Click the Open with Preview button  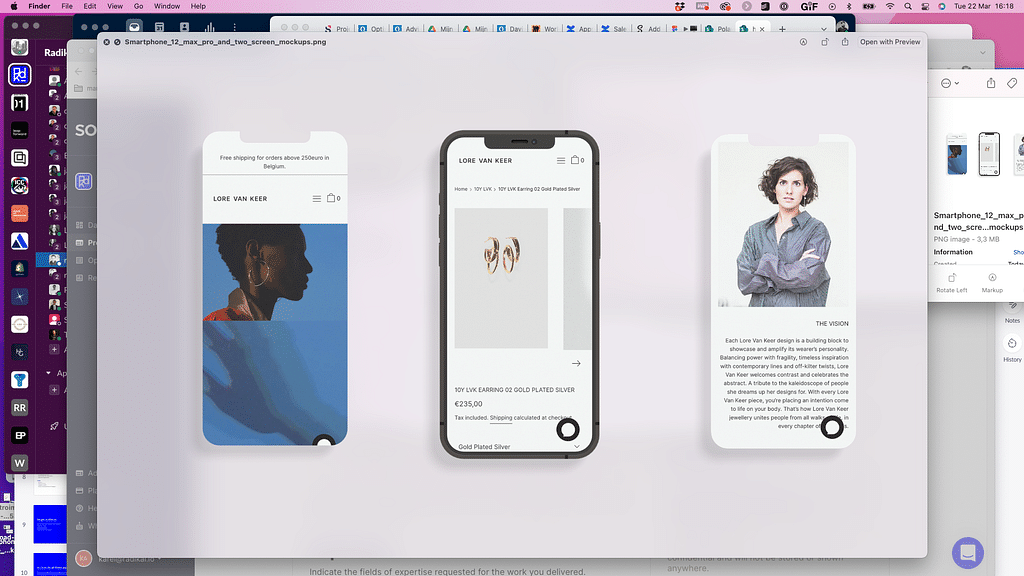coord(889,42)
